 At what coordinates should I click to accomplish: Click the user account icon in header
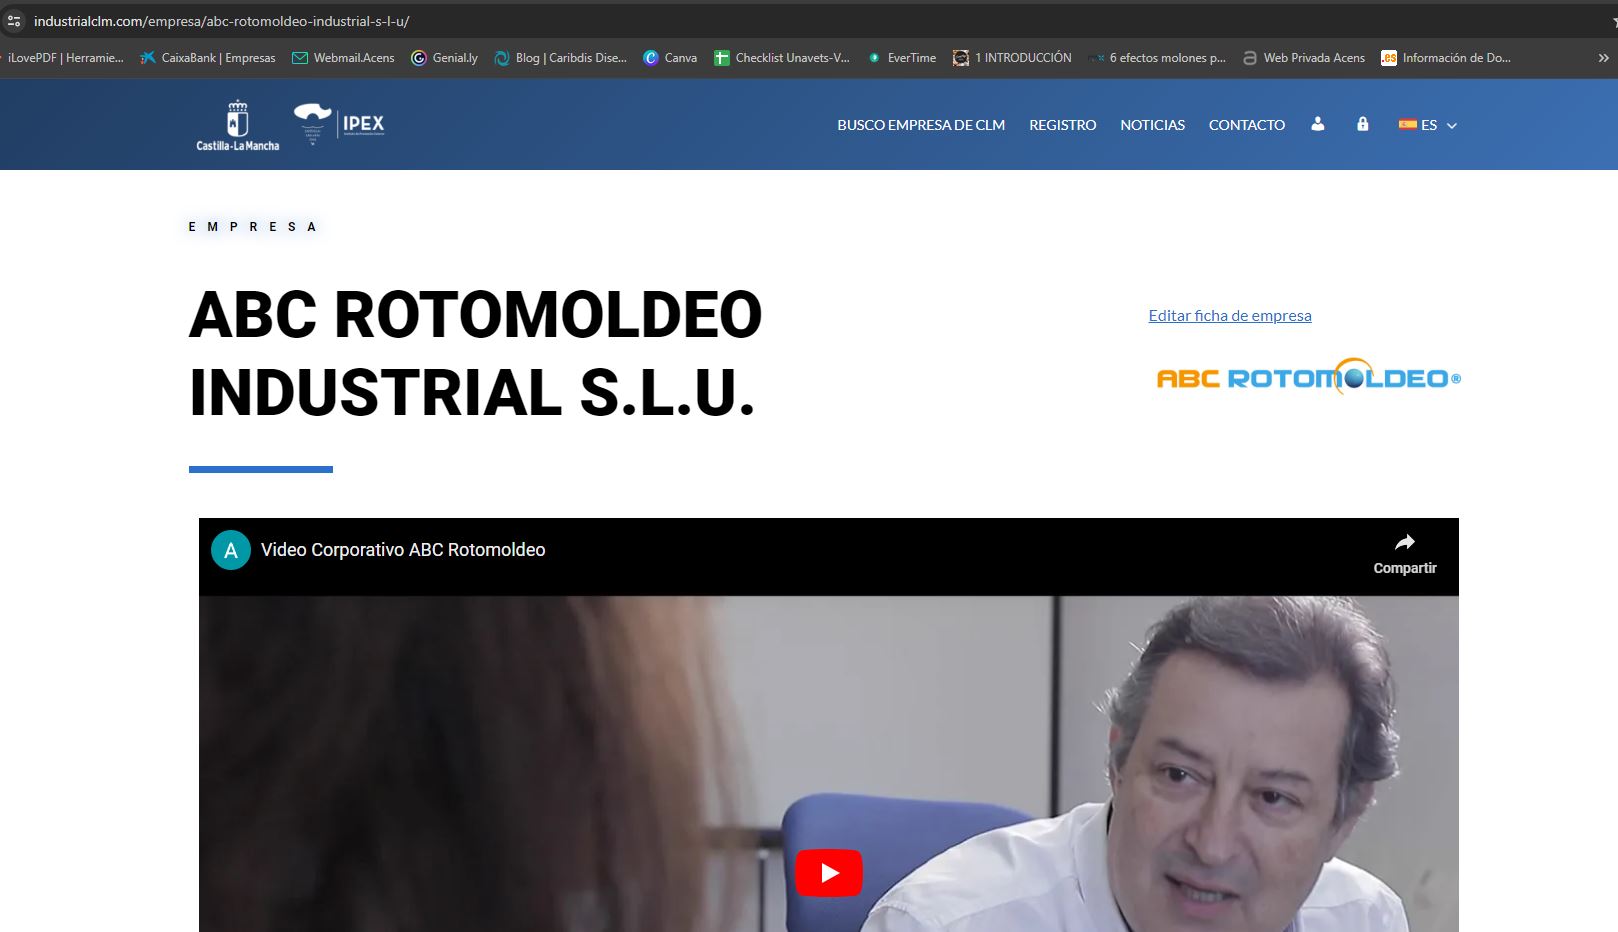pyautogui.click(x=1317, y=124)
